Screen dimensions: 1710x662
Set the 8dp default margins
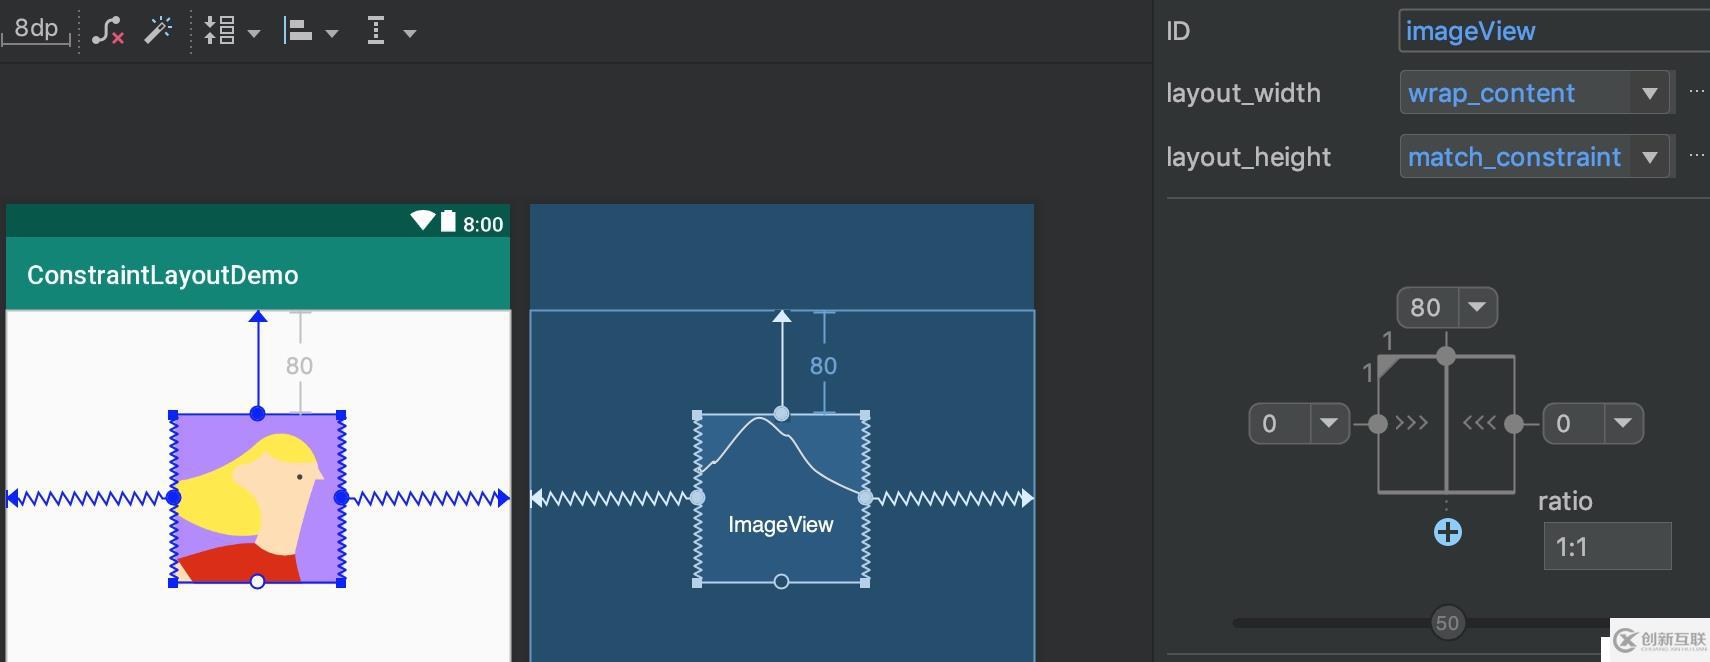click(x=37, y=30)
